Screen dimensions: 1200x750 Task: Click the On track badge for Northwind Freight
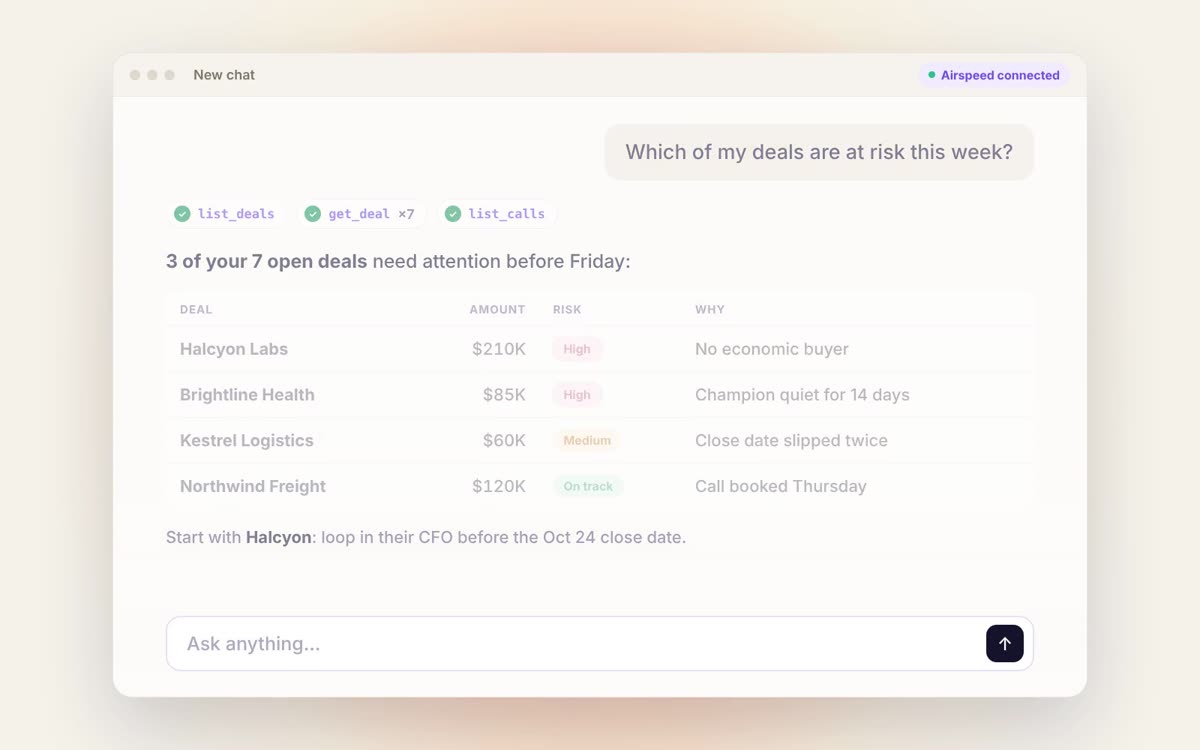tap(588, 487)
